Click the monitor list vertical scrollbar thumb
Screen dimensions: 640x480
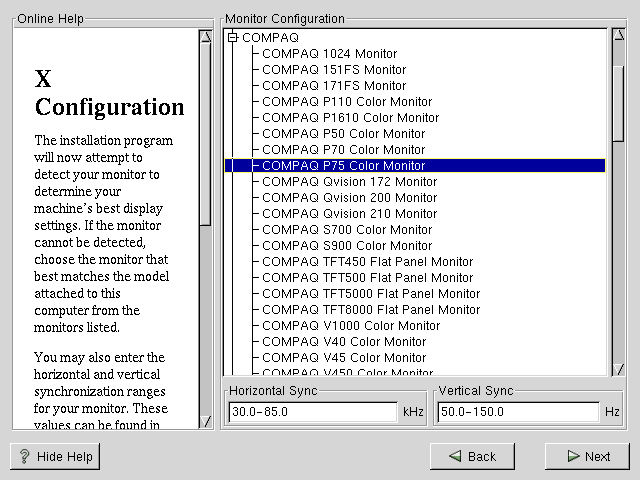618,85
